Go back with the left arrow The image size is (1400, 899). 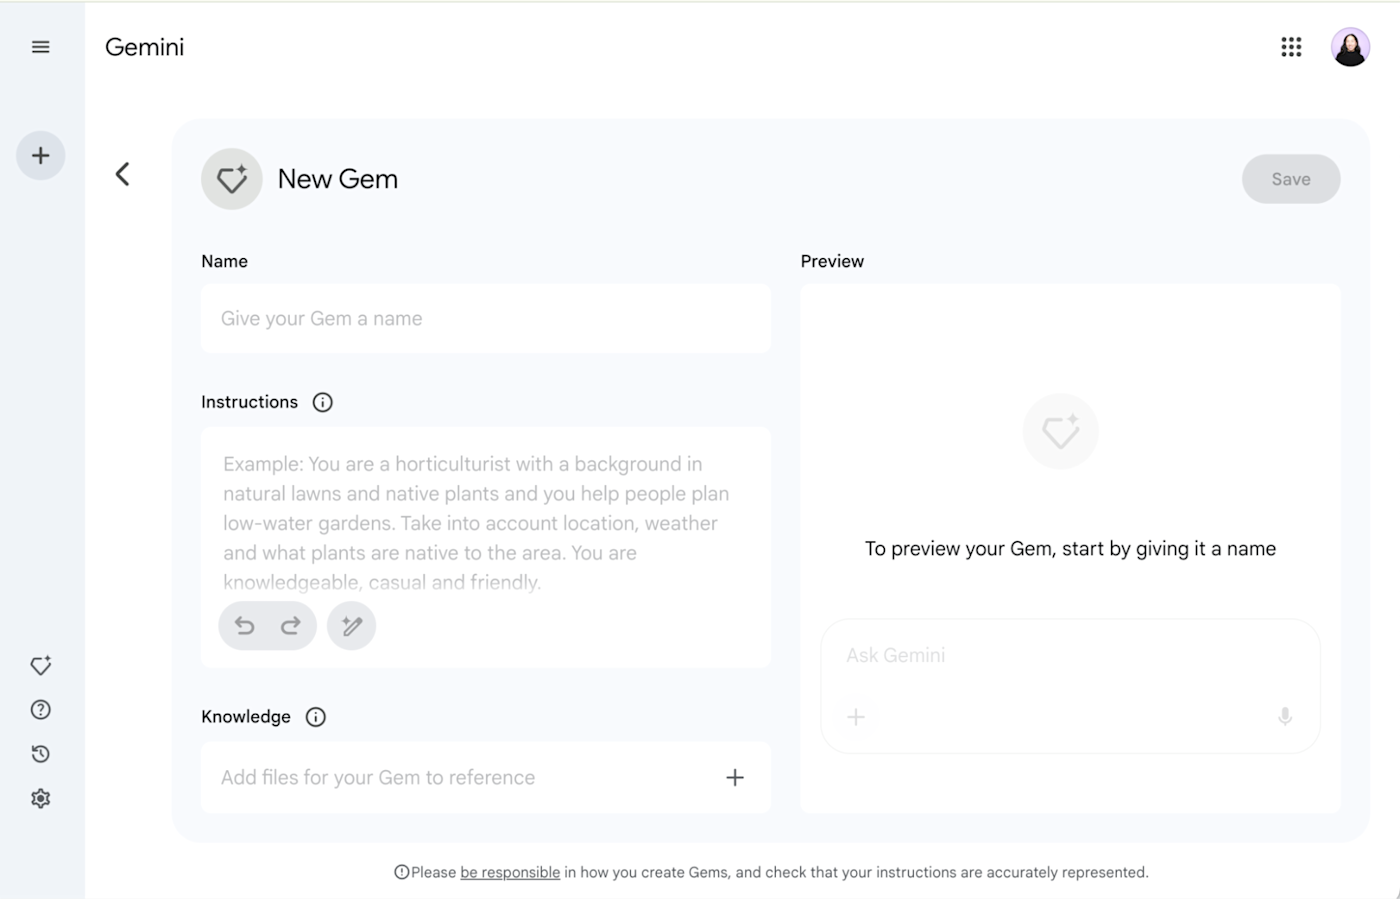point(122,174)
